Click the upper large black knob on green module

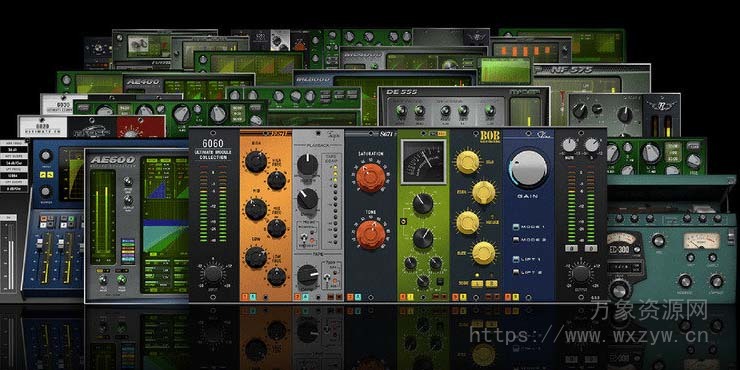point(423,203)
